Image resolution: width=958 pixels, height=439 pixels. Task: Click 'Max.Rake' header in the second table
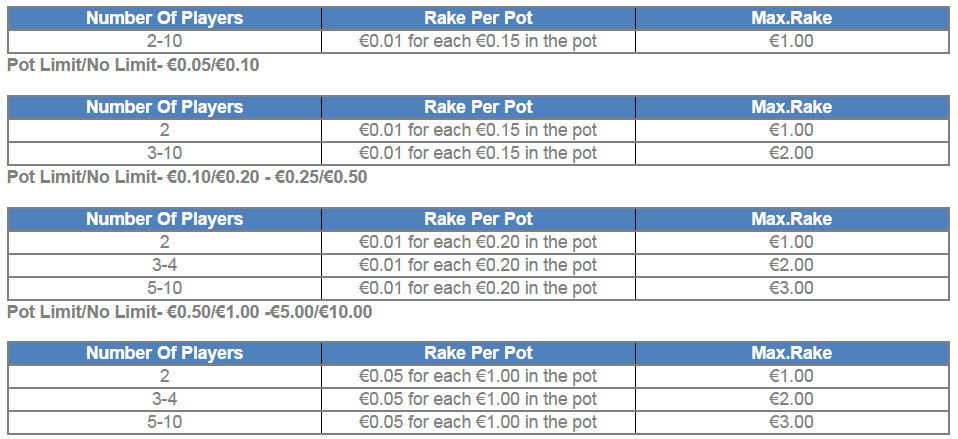[x=791, y=107]
